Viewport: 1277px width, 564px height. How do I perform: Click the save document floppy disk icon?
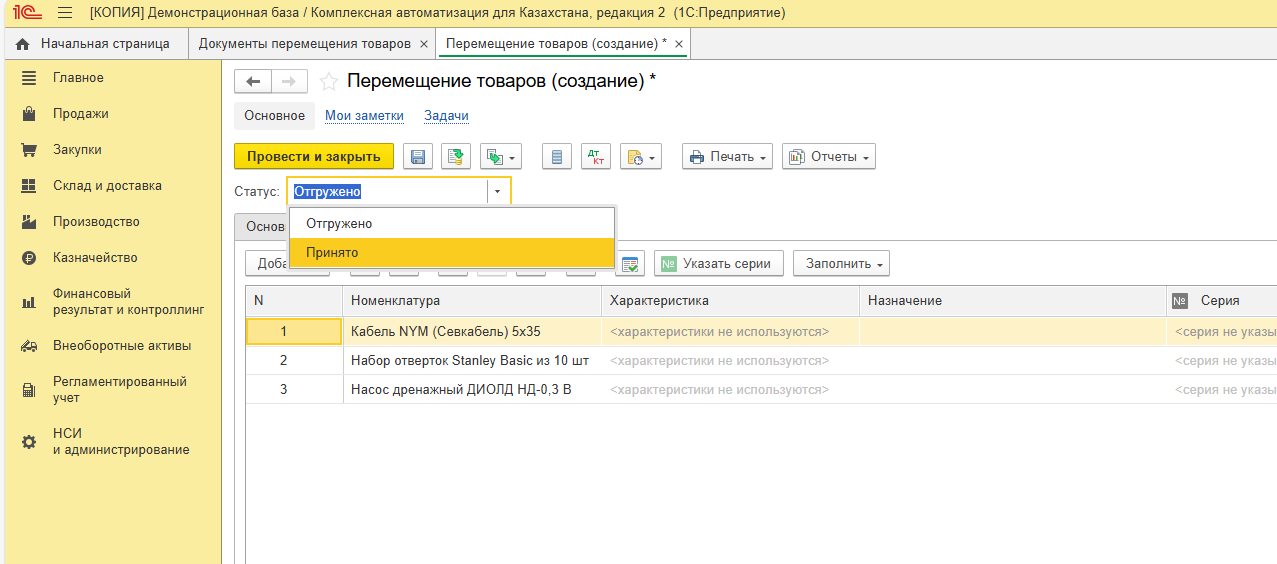[418, 157]
